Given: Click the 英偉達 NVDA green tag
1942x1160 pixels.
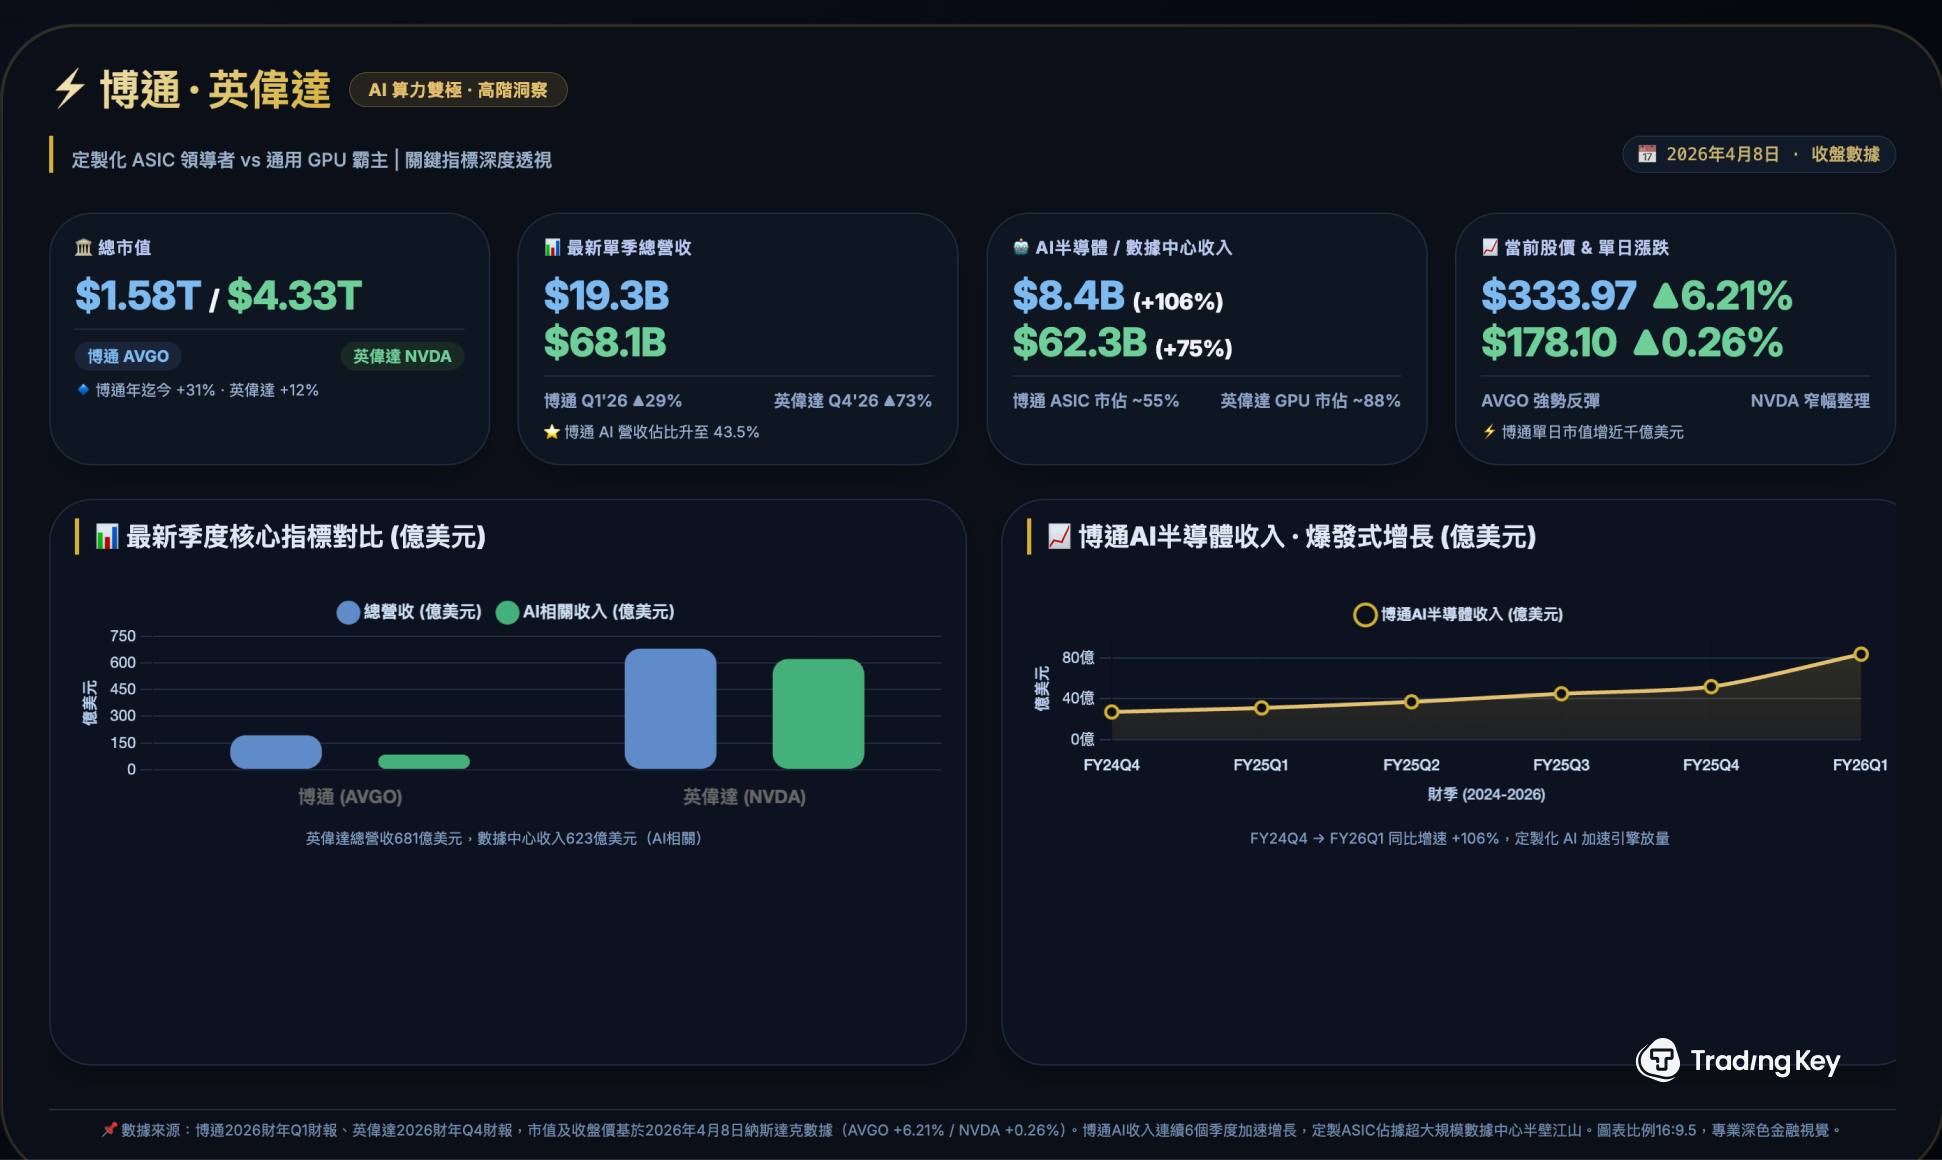Looking at the screenshot, I should (402, 356).
